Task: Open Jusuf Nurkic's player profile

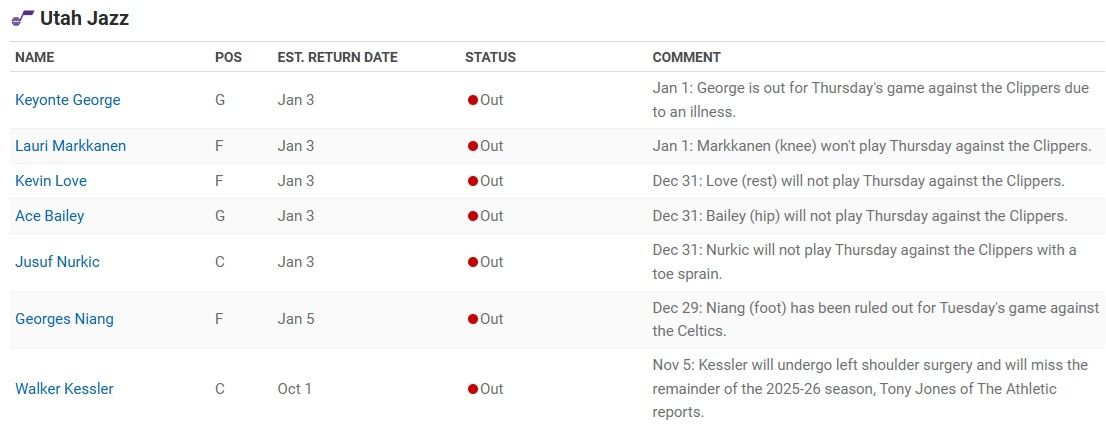Action: tap(57, 262)
